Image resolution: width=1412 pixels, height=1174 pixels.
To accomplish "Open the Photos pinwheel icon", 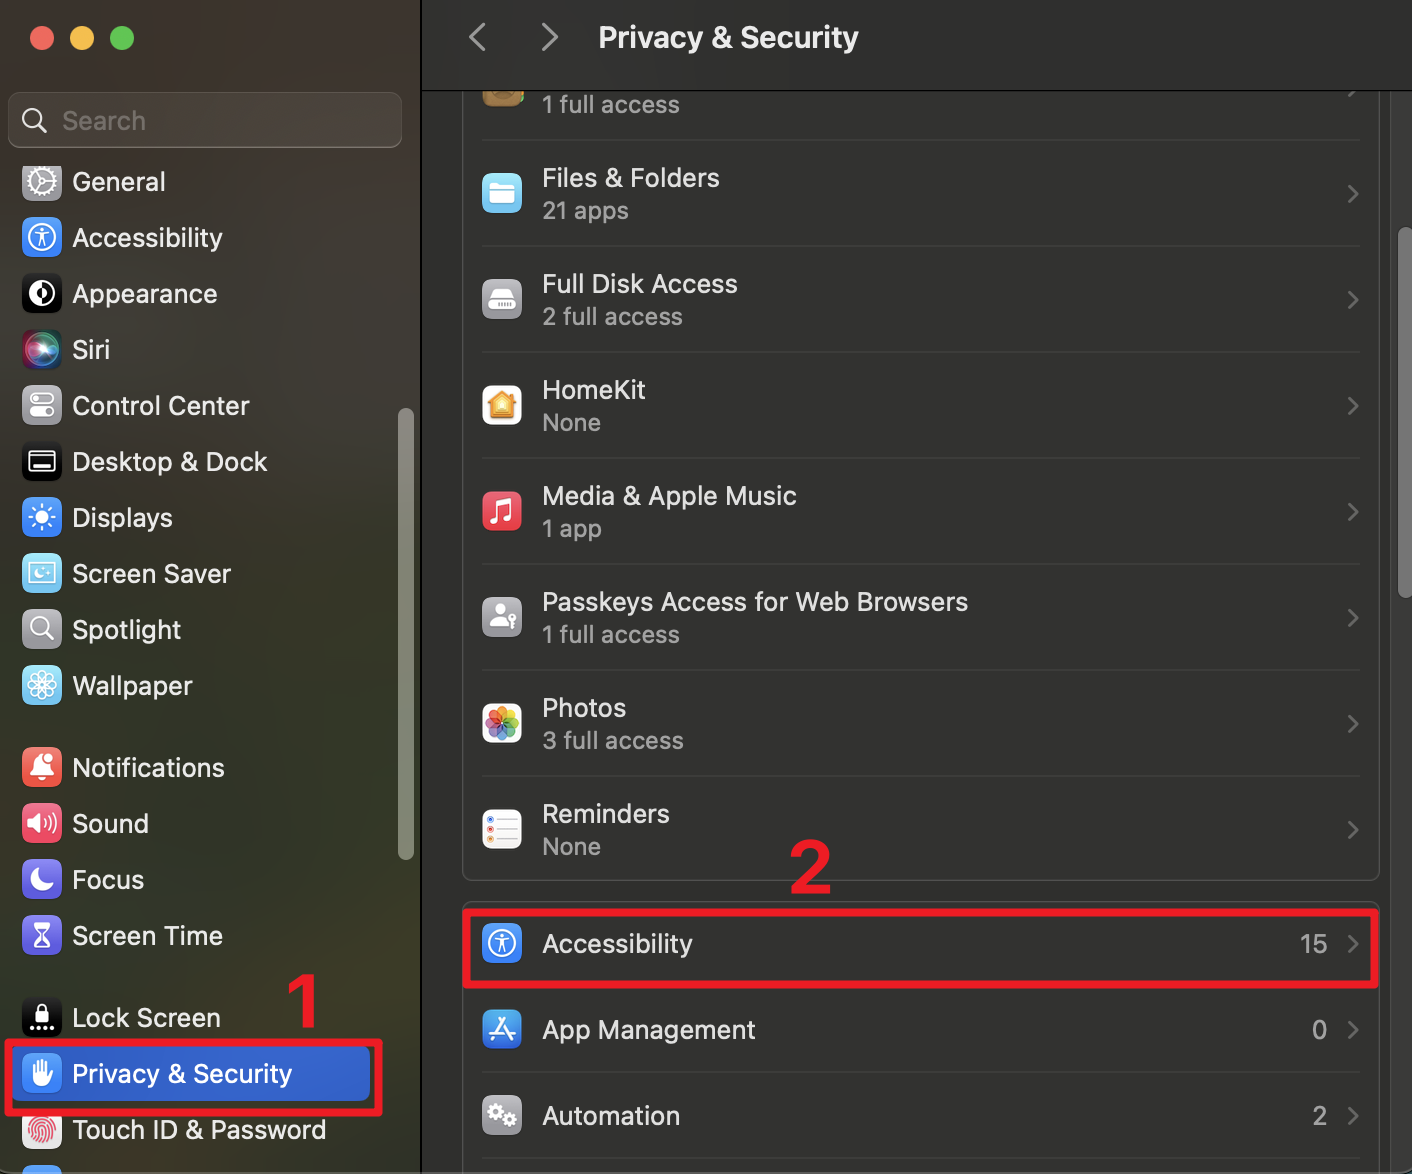I will [x=502, y=724].
